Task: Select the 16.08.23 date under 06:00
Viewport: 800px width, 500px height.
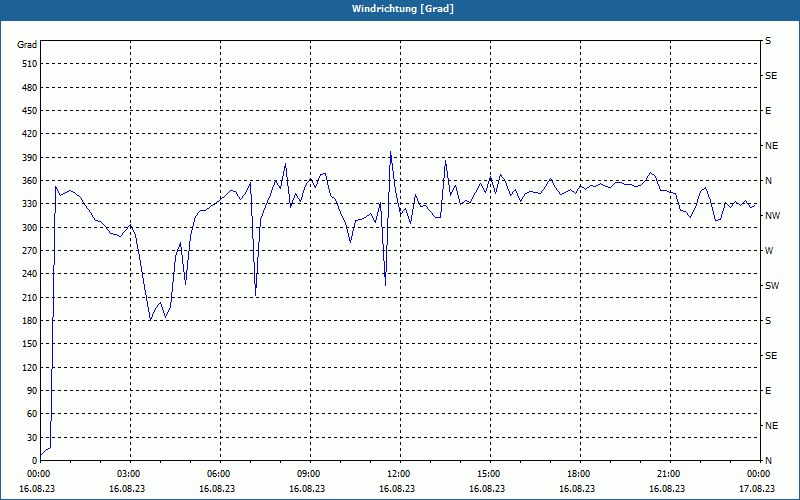Action: coord(217,489)
